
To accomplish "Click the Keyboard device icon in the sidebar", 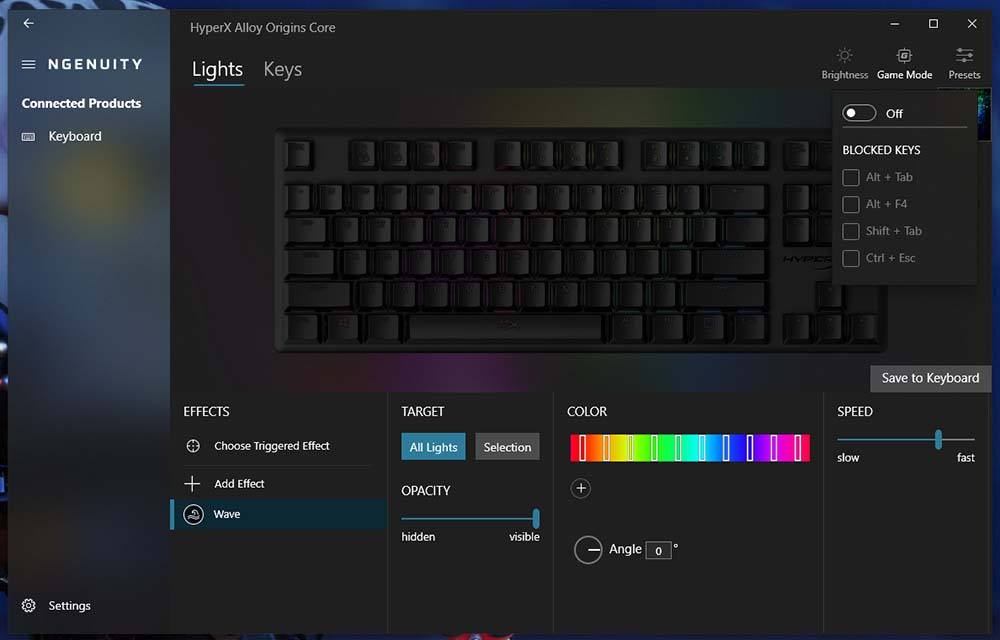I will click(x=28, y=136).
